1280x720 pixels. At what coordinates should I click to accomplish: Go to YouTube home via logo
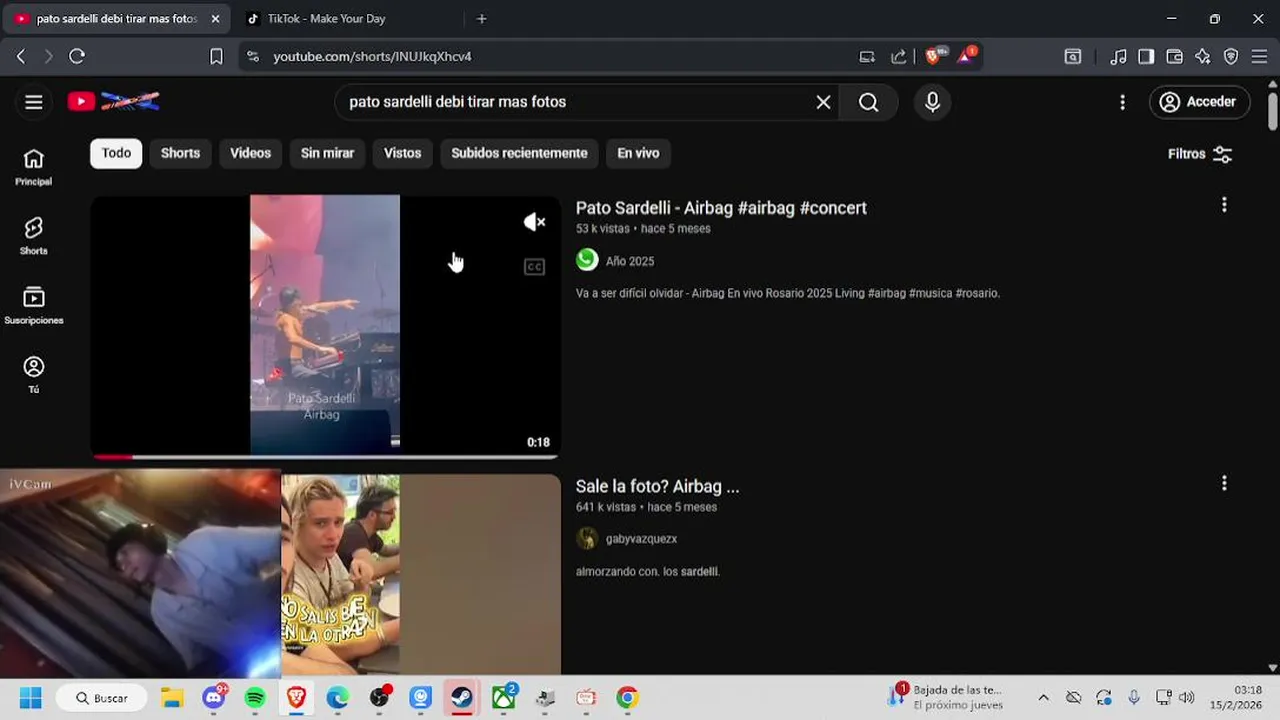pyautogui.click(x=113, y=102)
